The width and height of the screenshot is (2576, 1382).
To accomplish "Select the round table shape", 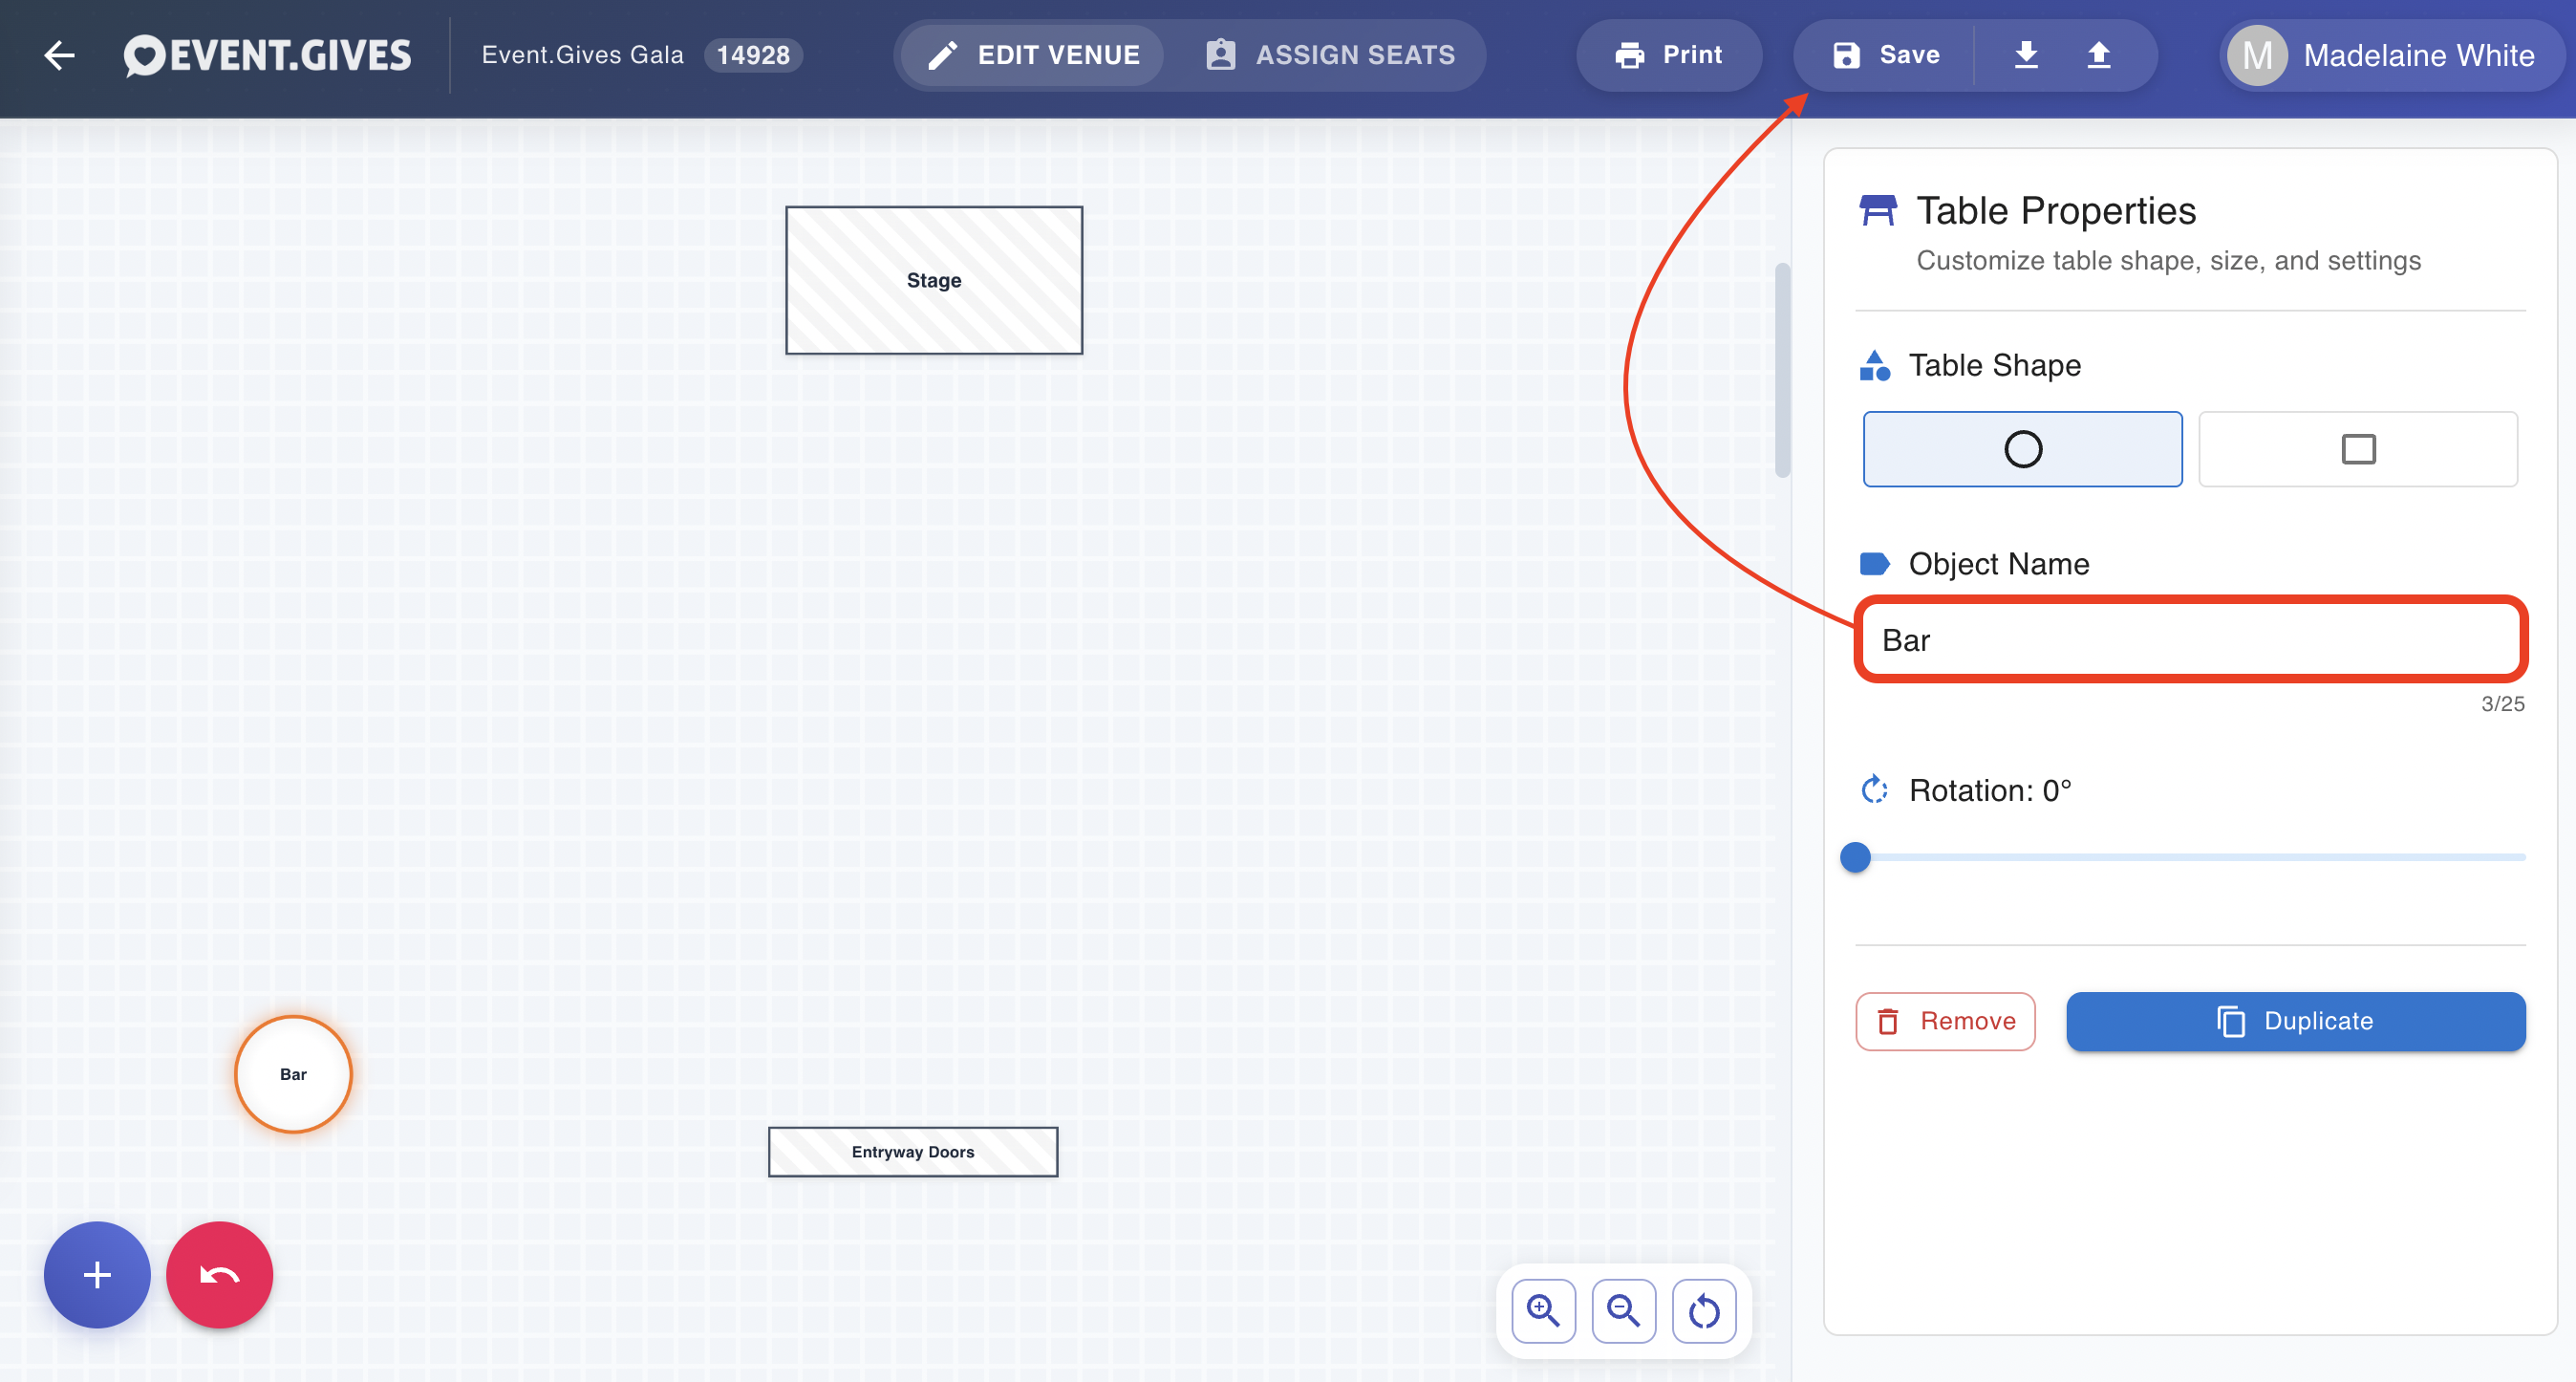I will tap(2022, 449).
